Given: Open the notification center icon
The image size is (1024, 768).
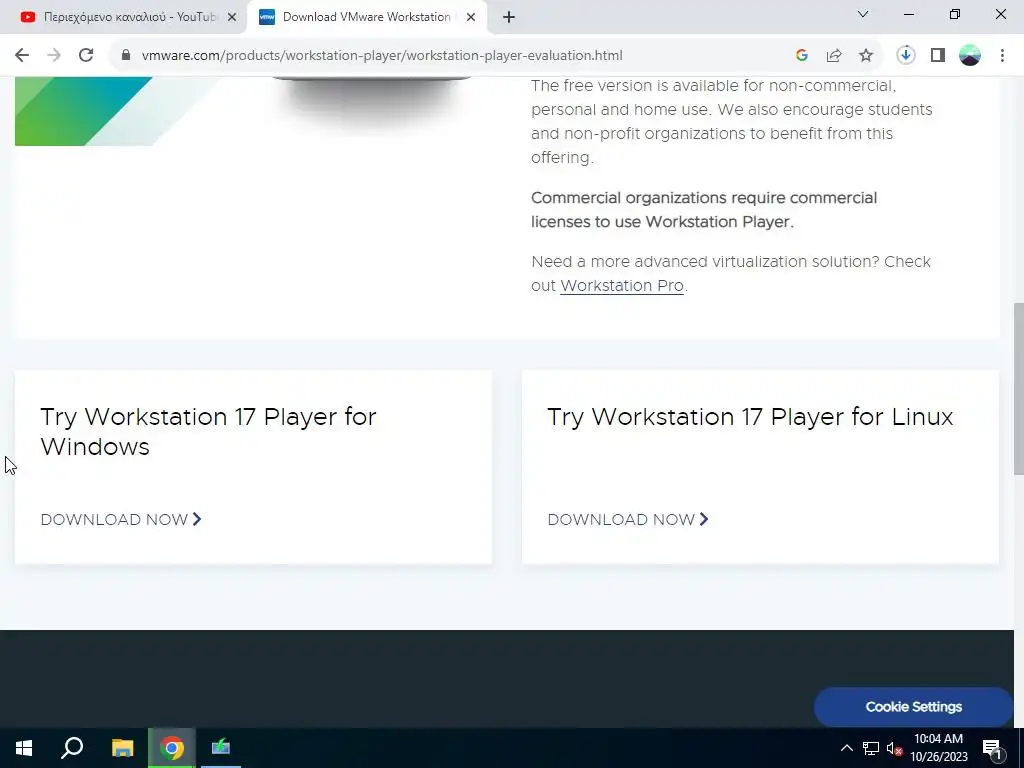Looking at the screenshot, I should [x=992, y=748].
